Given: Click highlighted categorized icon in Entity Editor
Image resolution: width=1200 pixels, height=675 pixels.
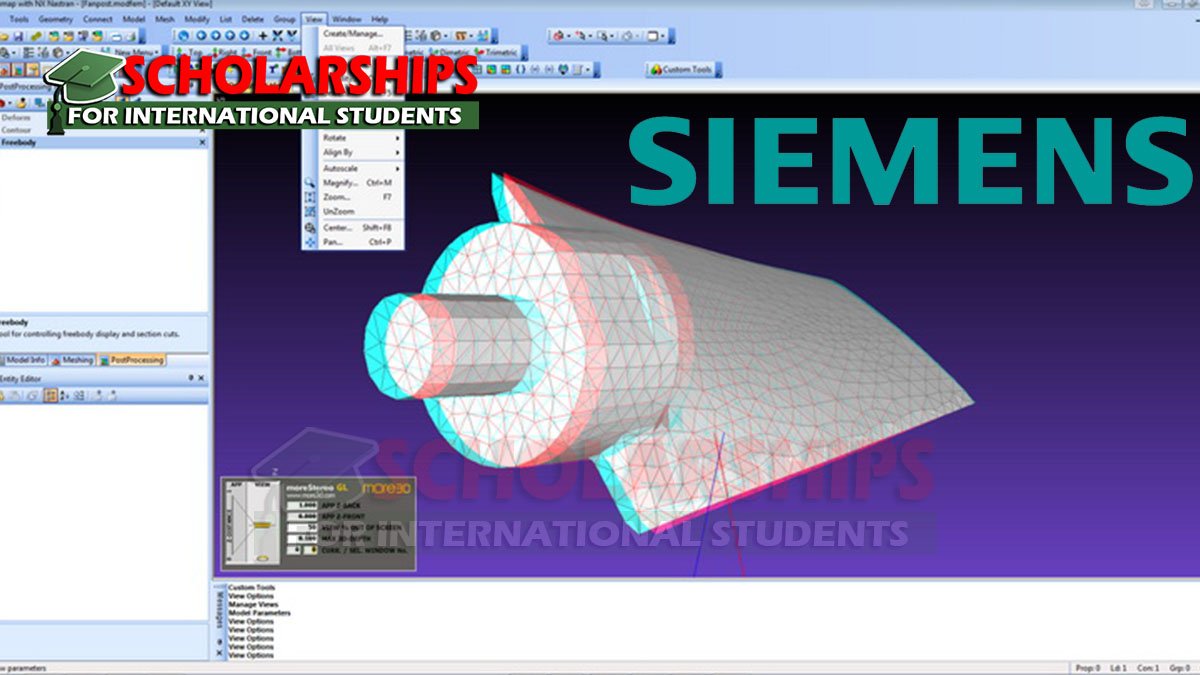Looking at the screenshot, I should (x=51, y=395).
